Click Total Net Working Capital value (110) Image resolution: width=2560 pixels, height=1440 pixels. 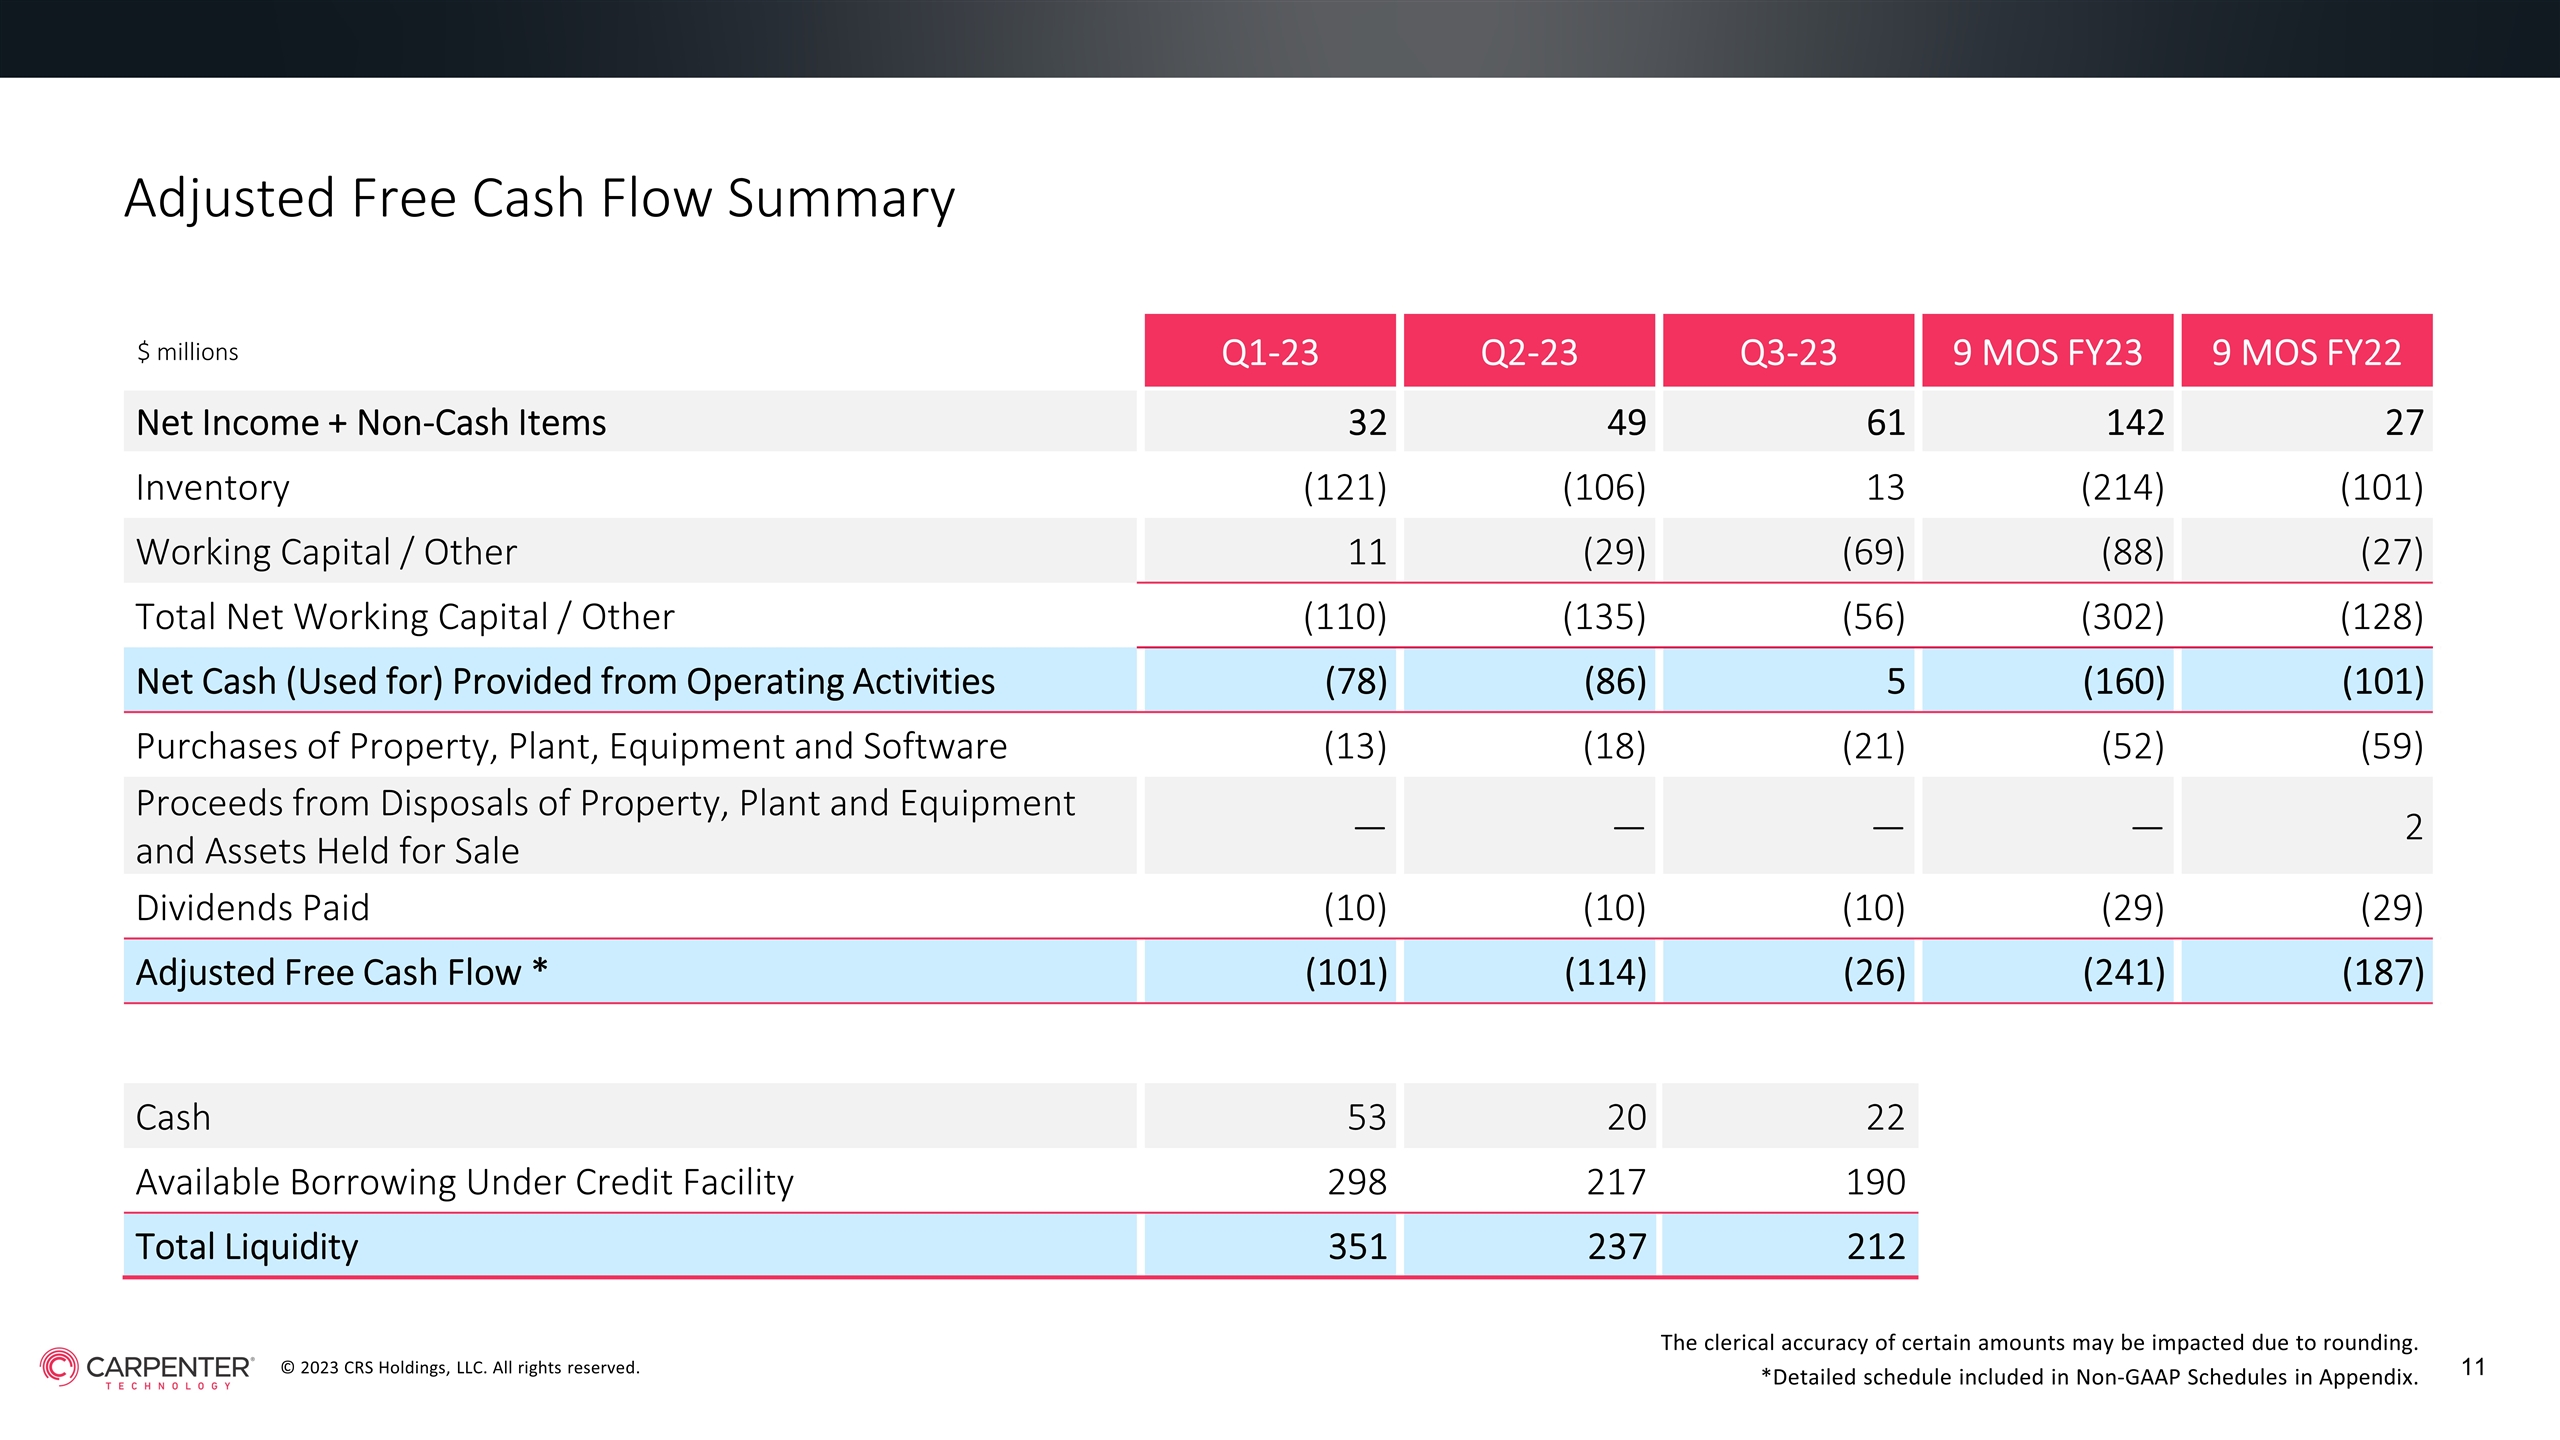pos(1345,617)
